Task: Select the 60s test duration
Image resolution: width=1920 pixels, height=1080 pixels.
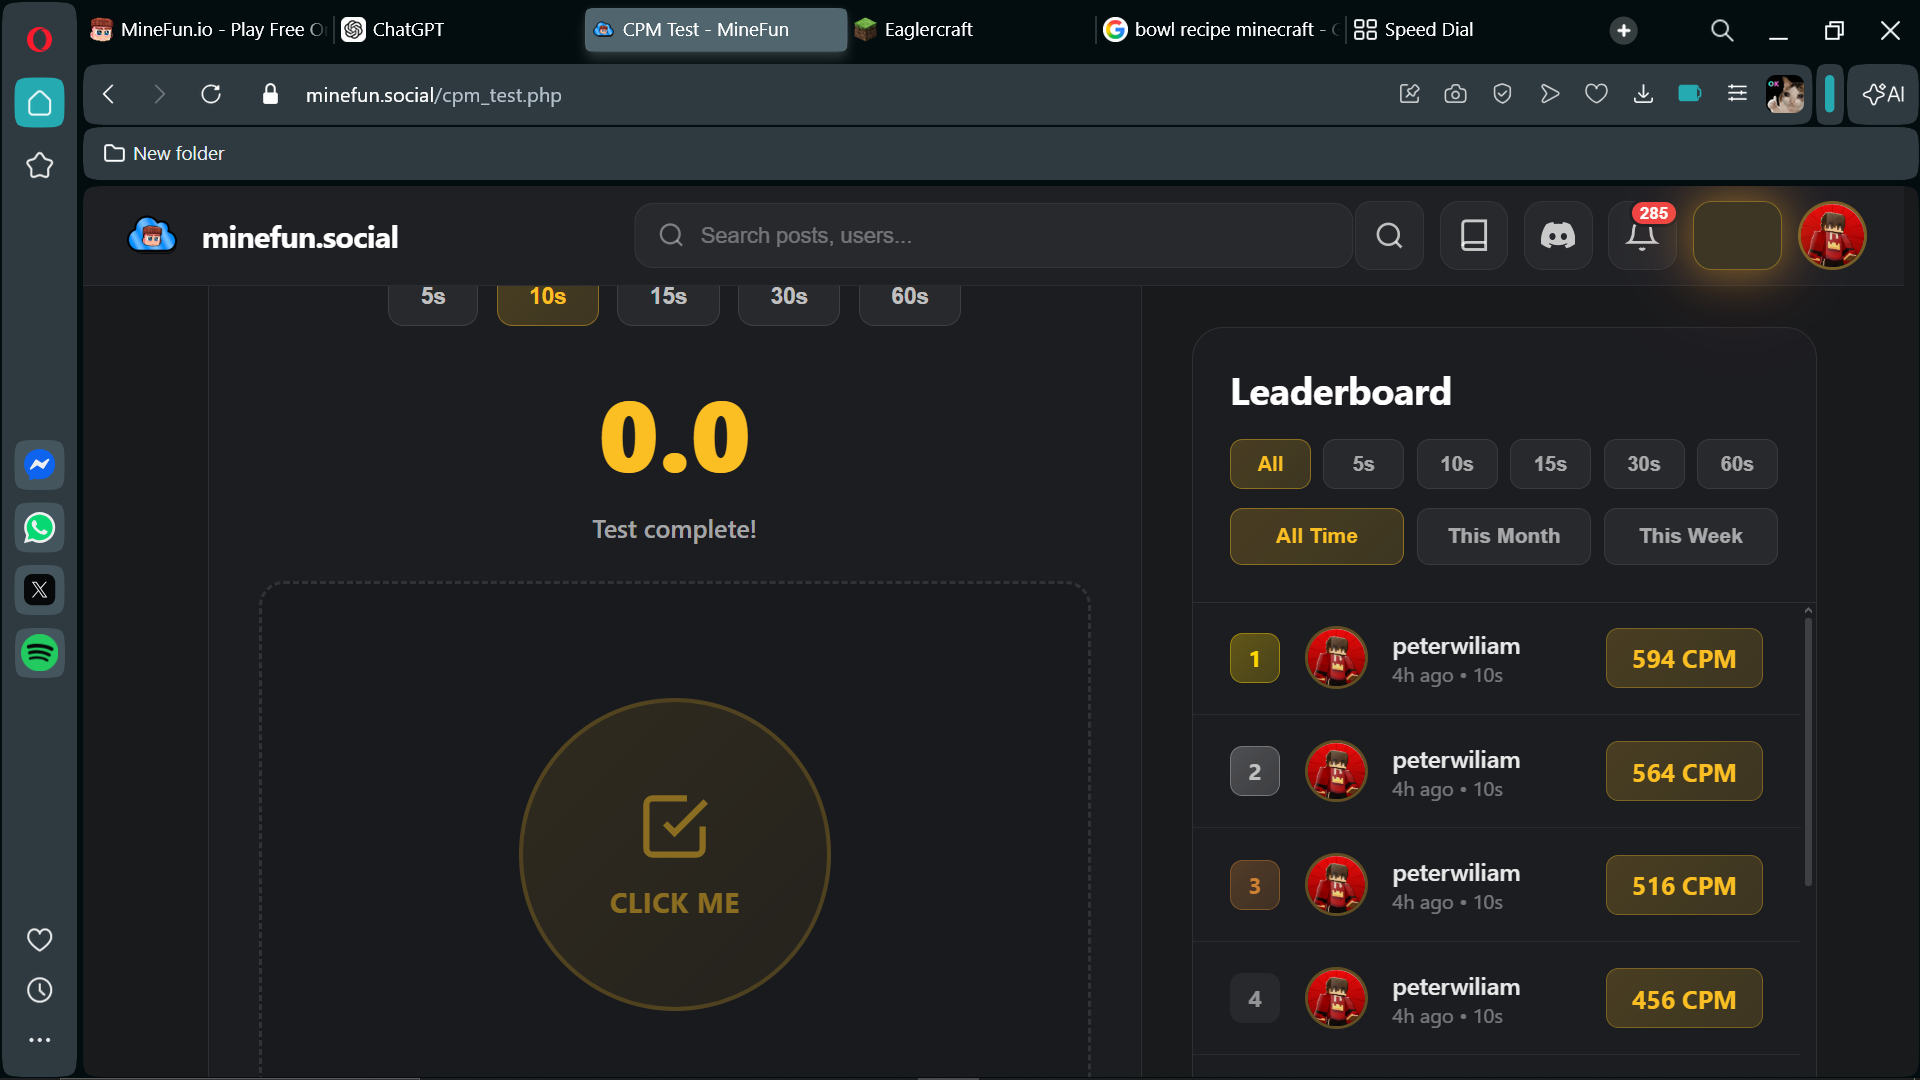Action: click(x=909, y=297)
